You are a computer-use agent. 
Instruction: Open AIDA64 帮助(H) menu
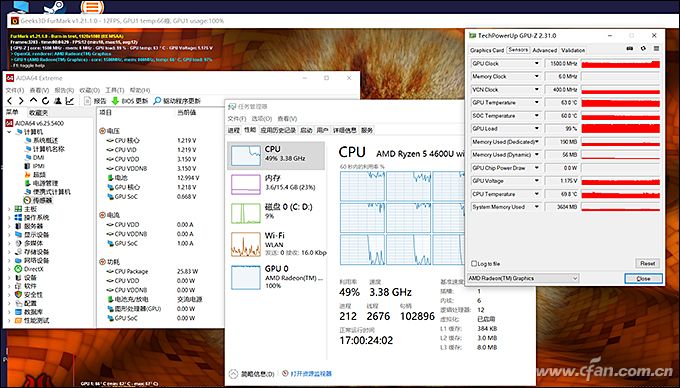pos(140,90)
